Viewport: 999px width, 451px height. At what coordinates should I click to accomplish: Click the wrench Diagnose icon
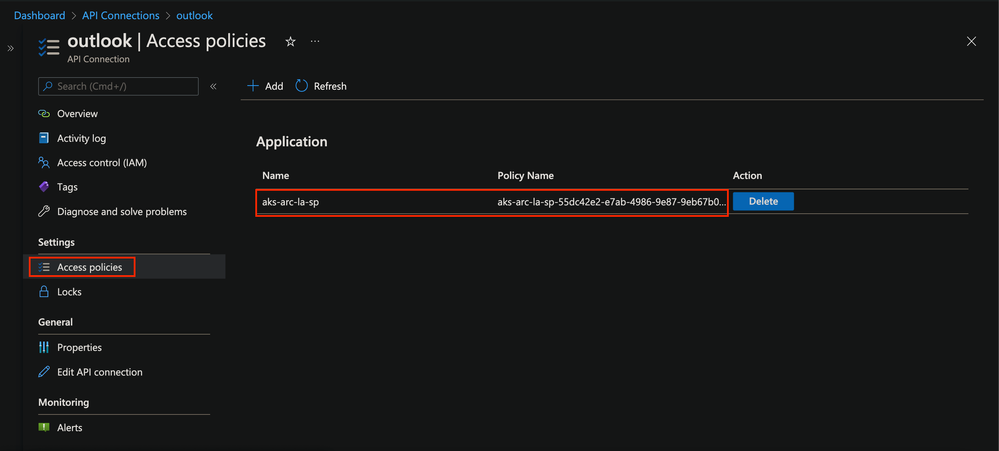44,211
